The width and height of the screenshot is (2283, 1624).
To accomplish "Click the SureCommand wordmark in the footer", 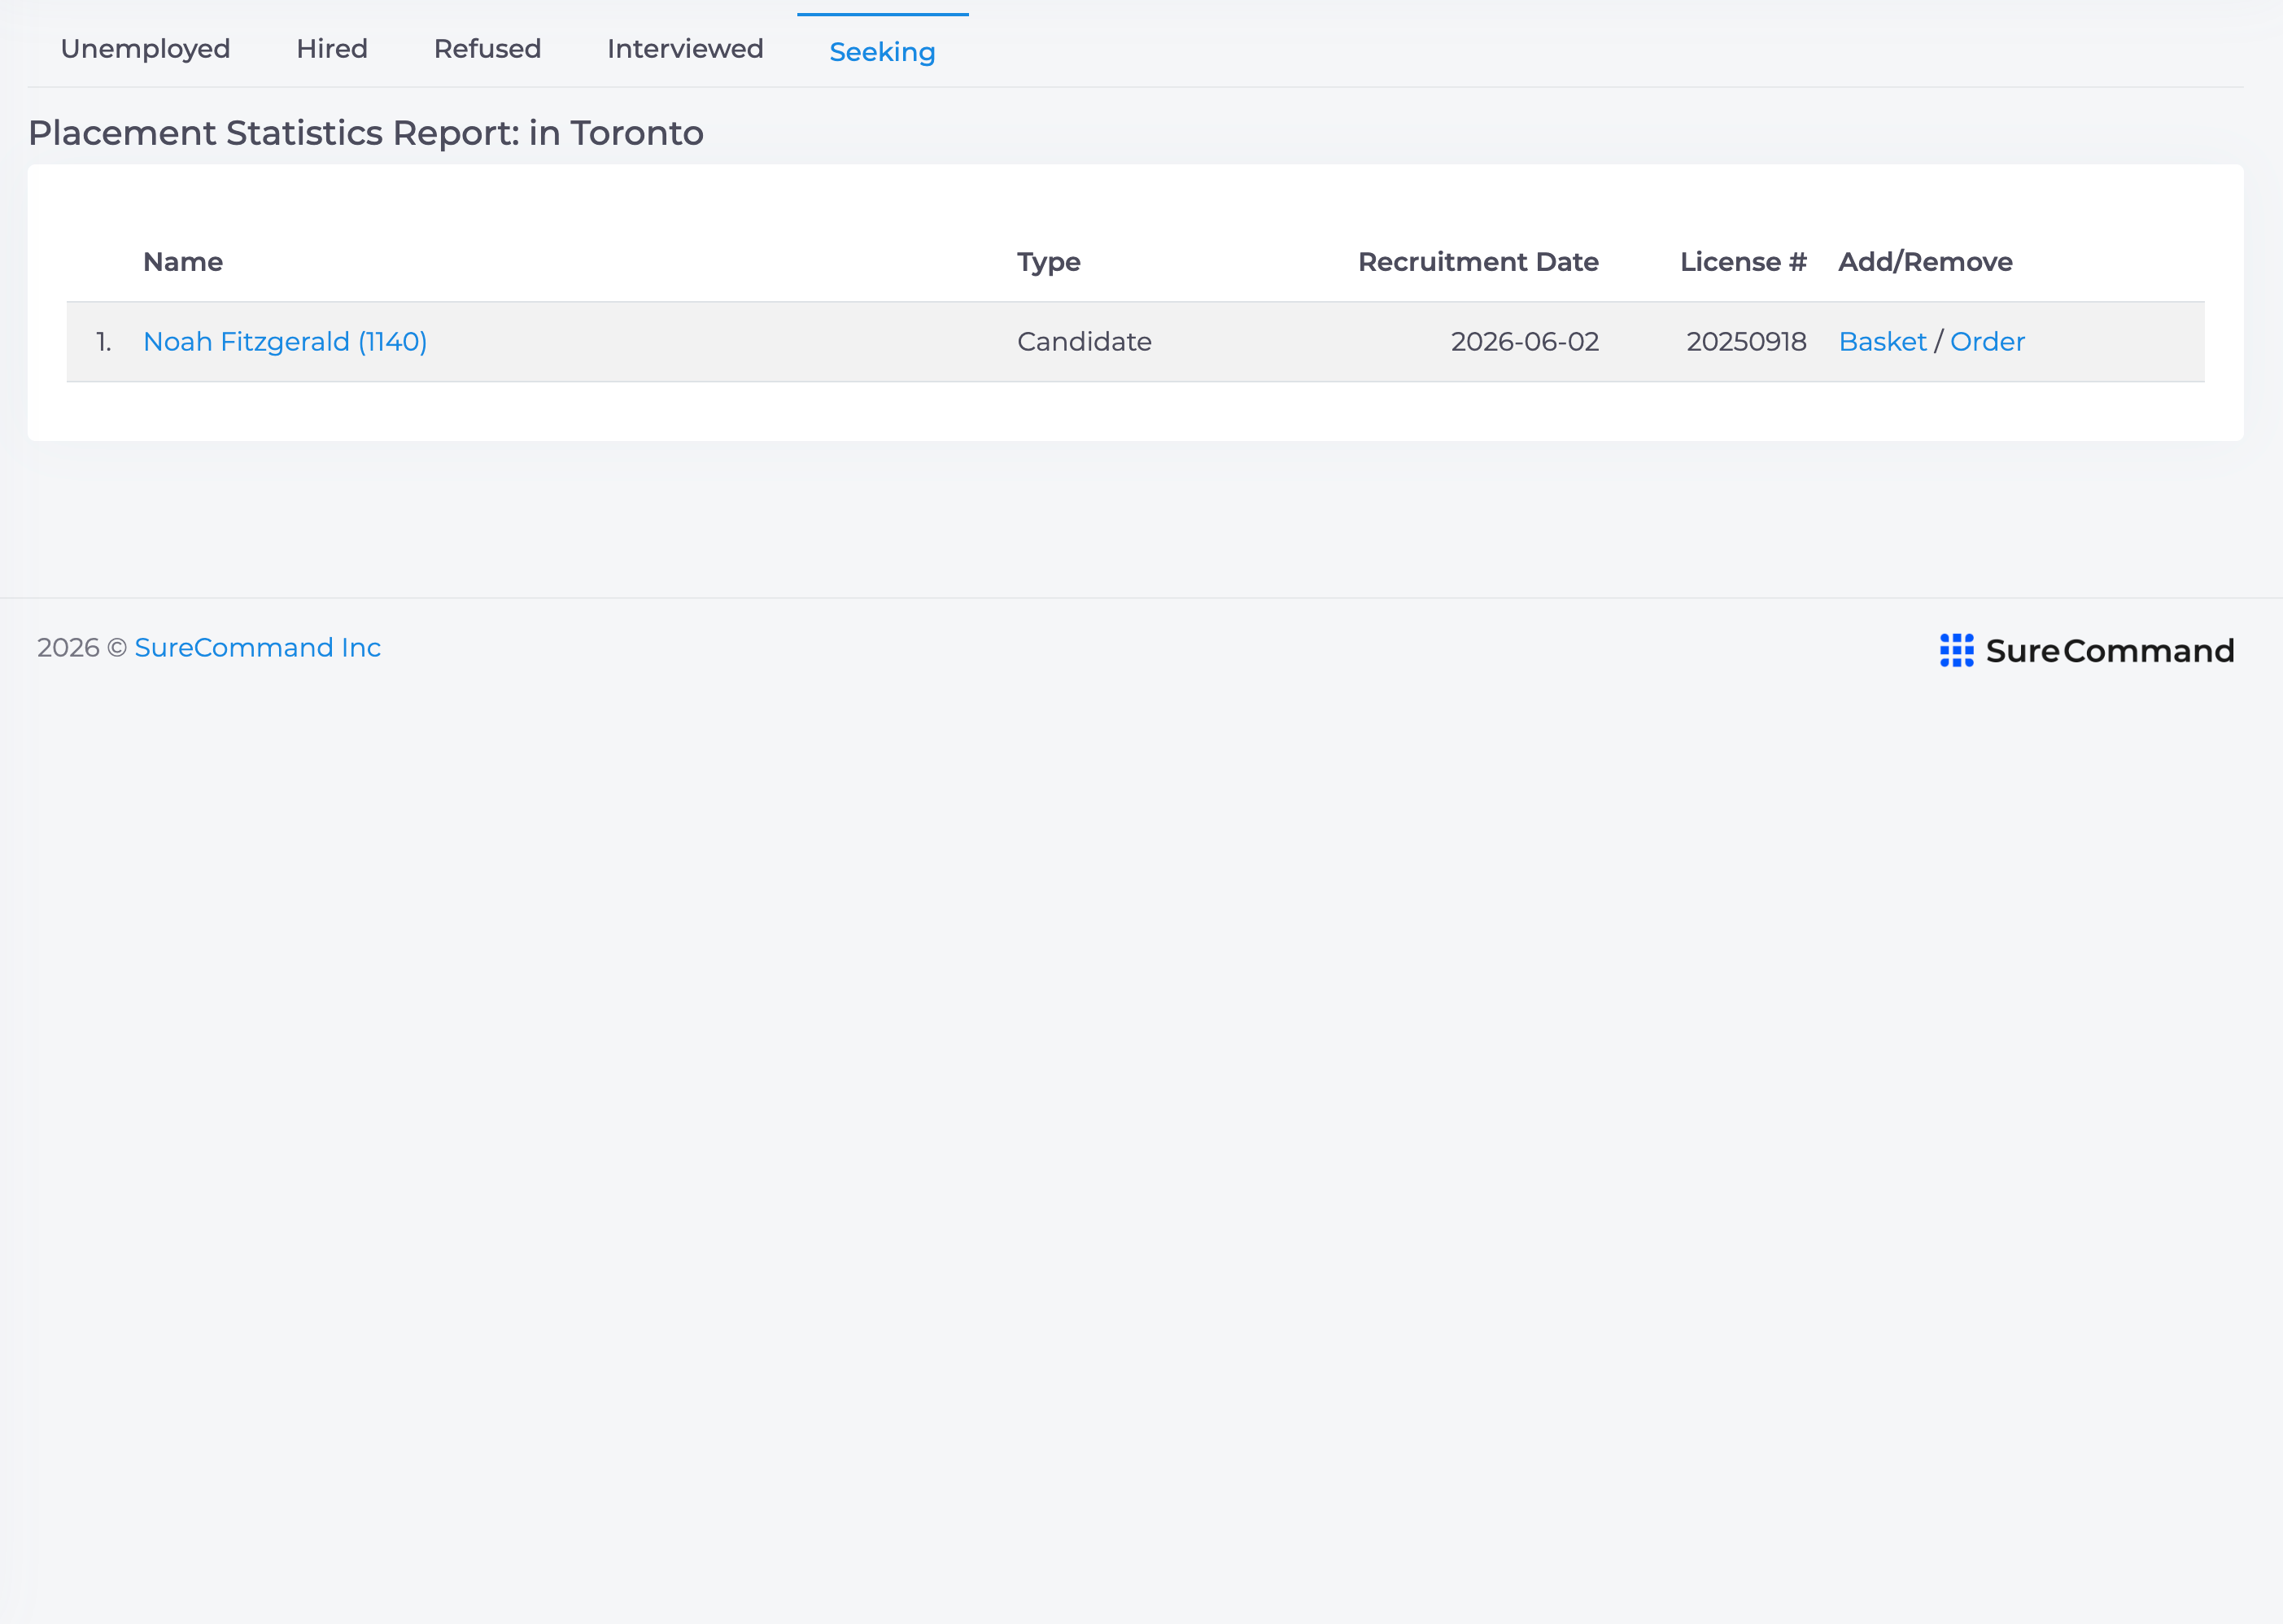I will pyautogui.click(x=2110, y=651).
